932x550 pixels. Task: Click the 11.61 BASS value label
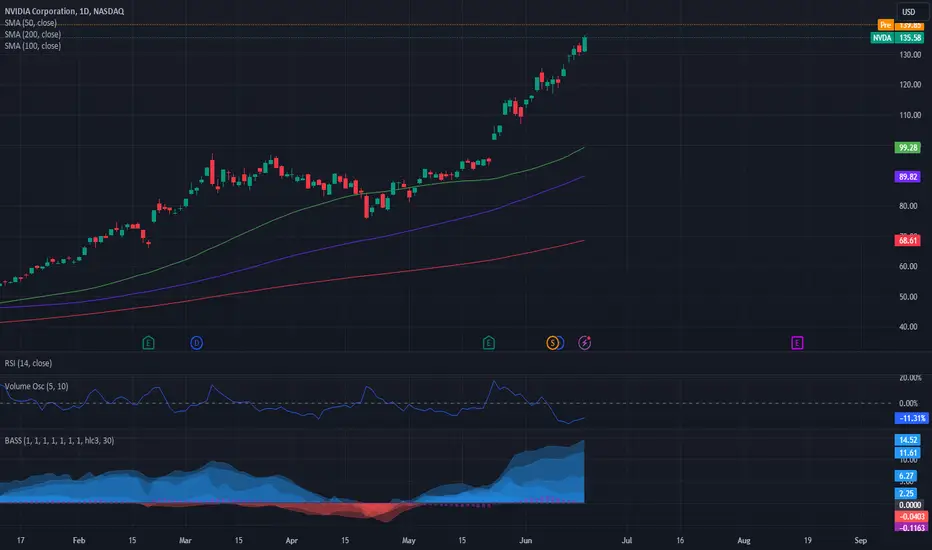pyautogui.click(x=908, y=453)
